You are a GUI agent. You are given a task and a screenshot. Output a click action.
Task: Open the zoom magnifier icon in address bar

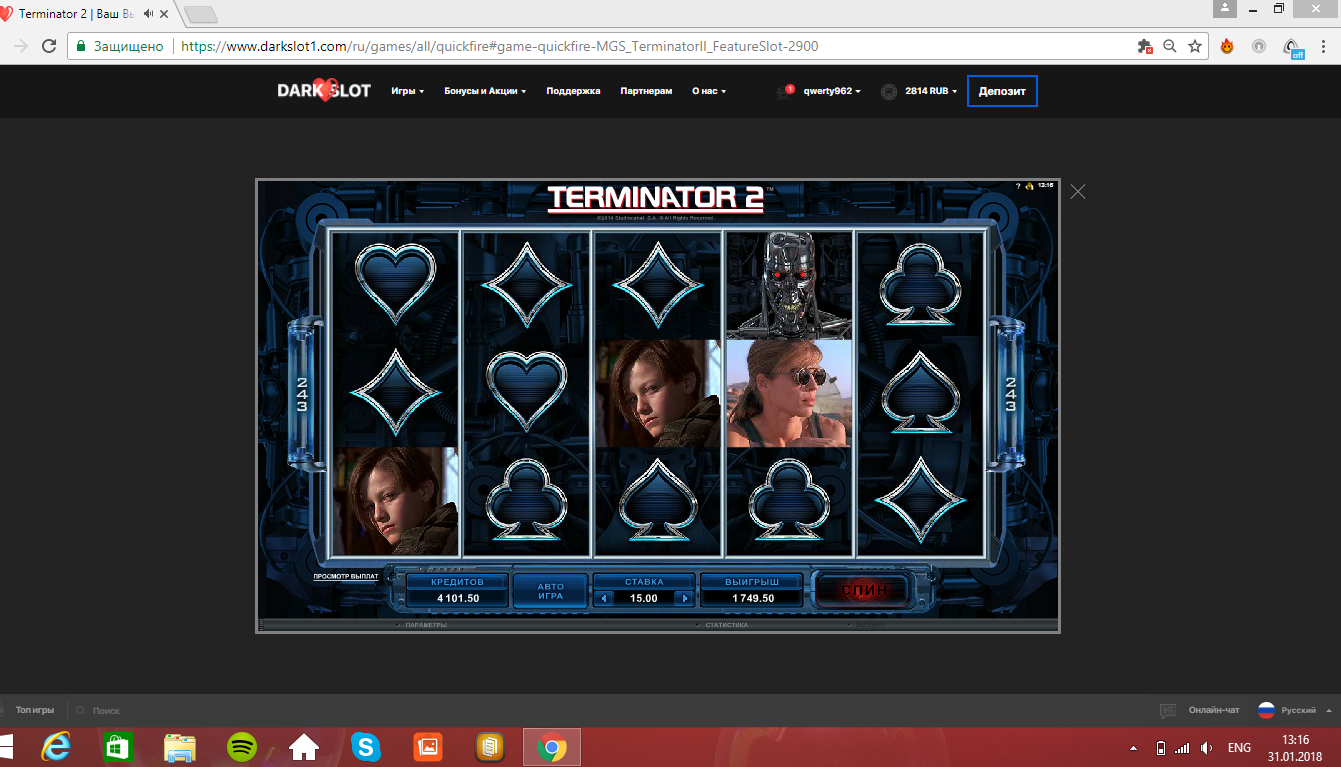(1170, 46)
